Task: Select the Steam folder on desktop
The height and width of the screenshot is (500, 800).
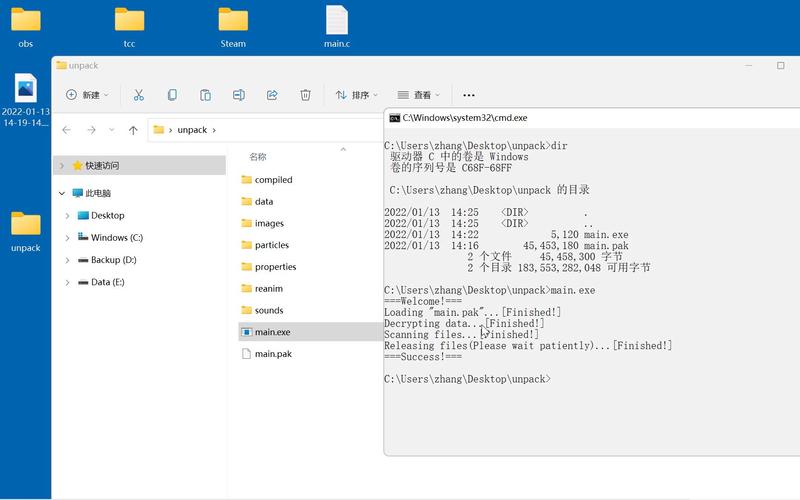Action: (x=233, y=27)
